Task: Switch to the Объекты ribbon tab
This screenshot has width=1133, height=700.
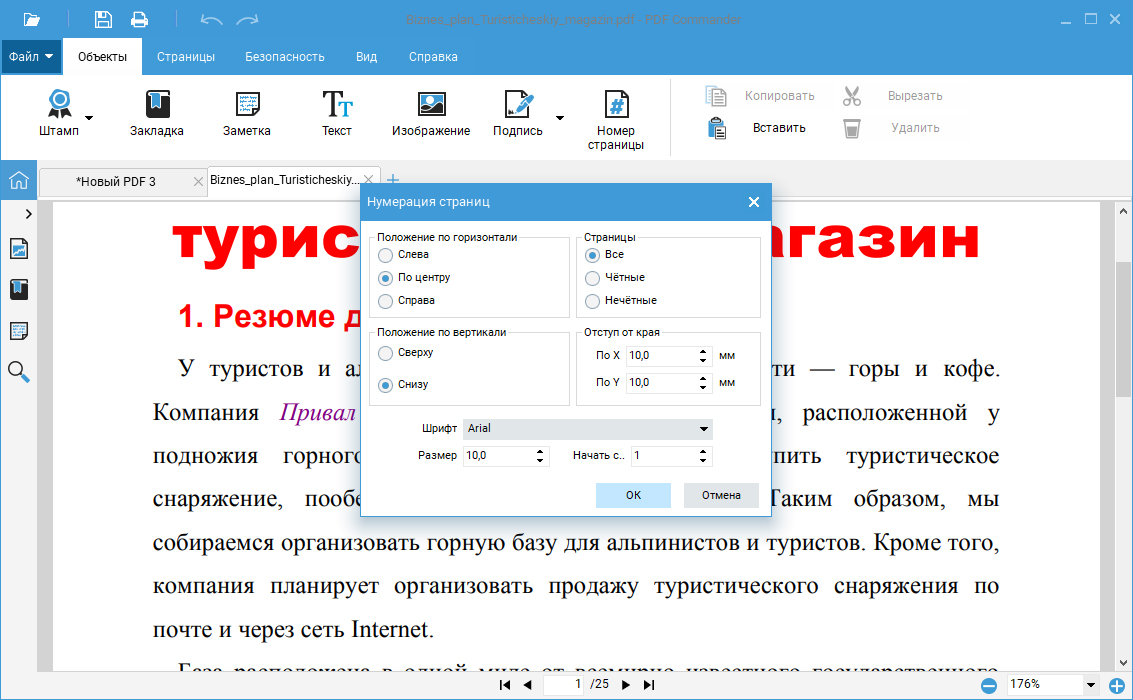Action: point(102,56)
